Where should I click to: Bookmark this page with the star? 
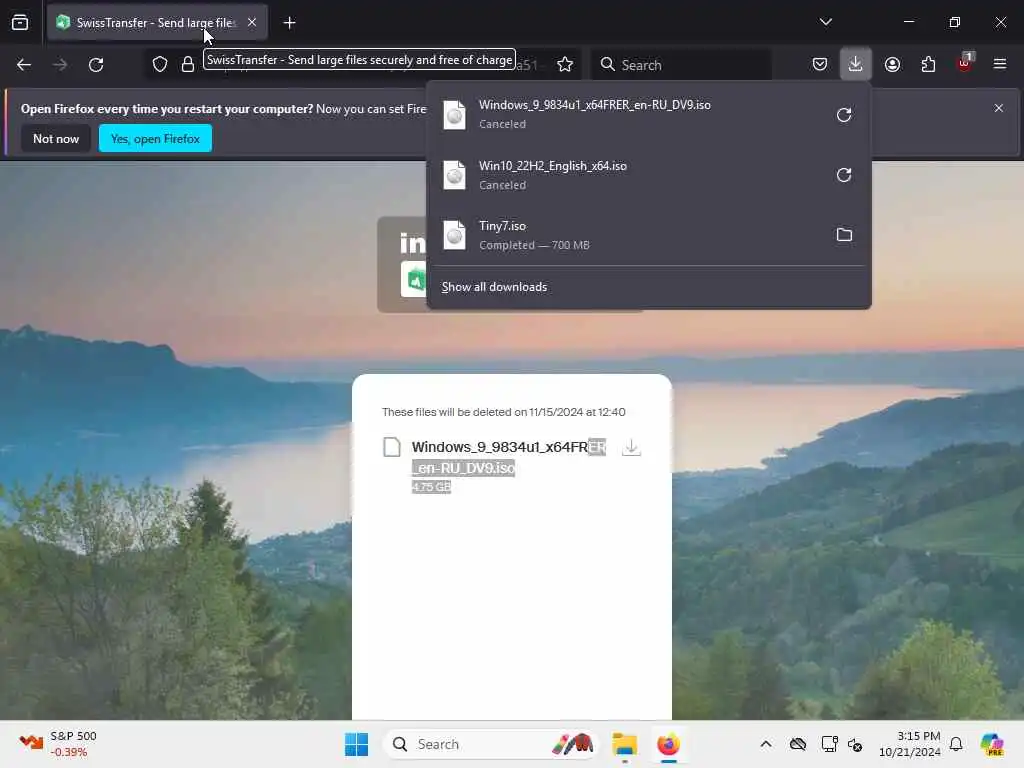click(565, 65)
